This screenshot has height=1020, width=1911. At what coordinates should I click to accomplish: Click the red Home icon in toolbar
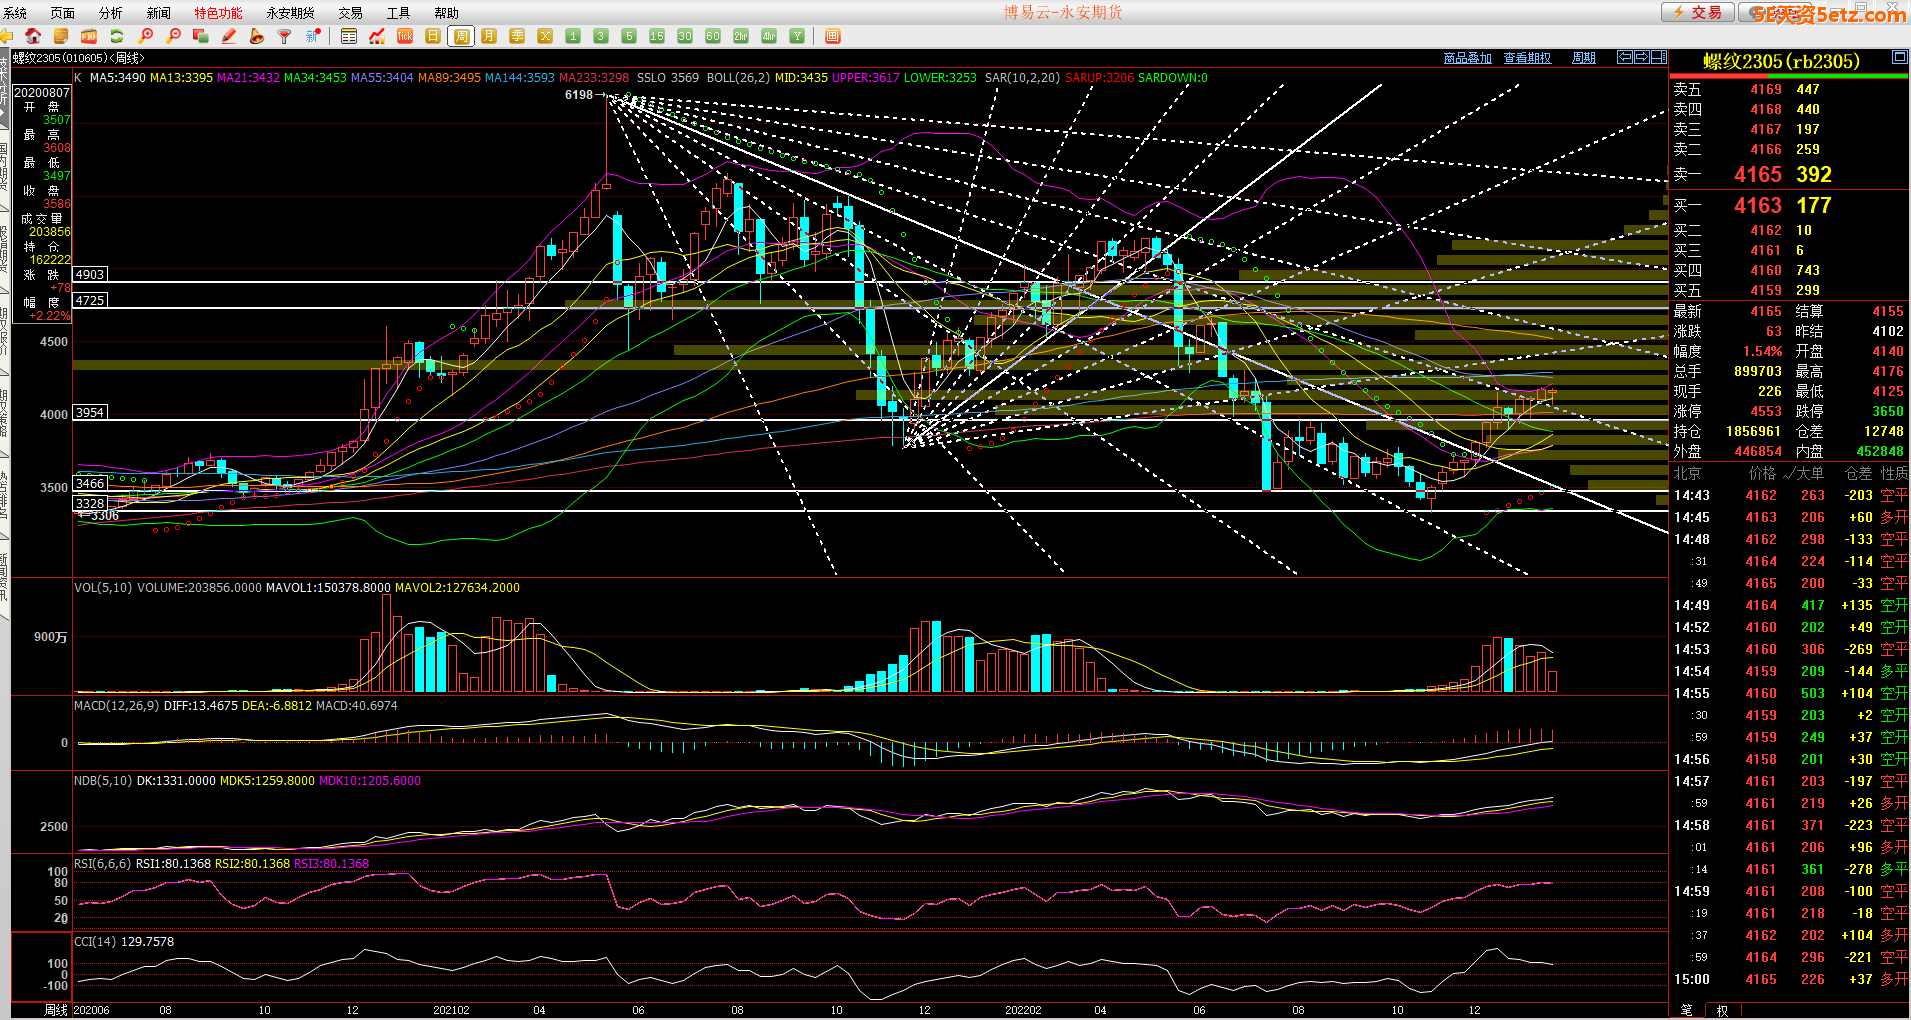(33, 36)
